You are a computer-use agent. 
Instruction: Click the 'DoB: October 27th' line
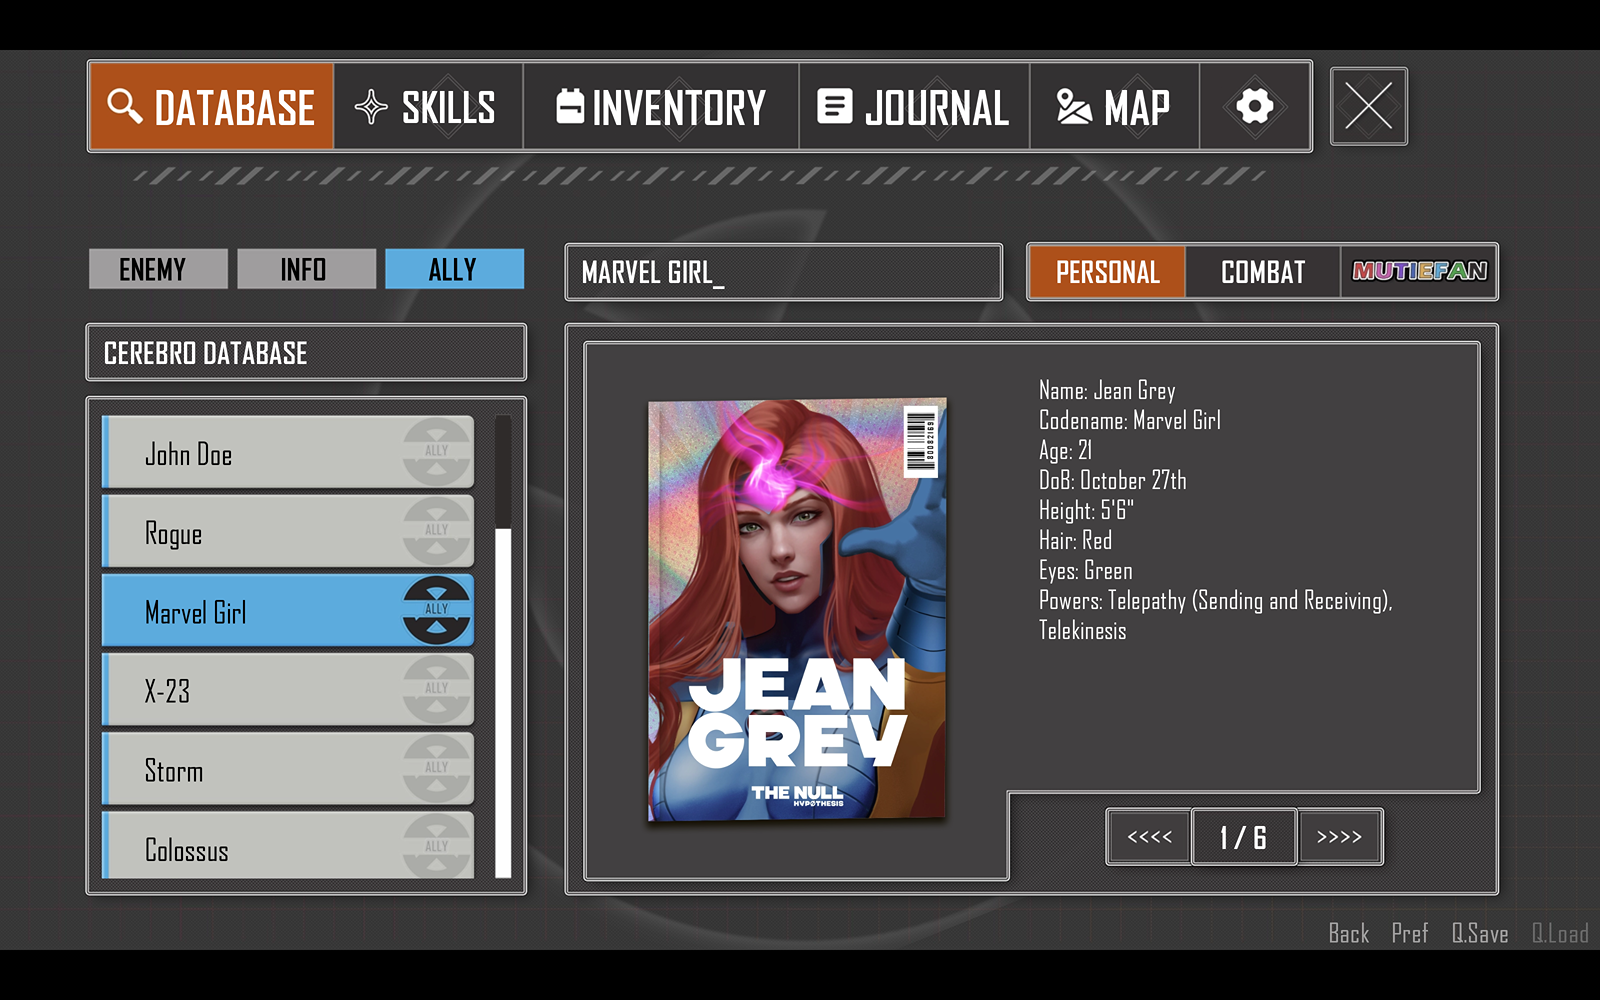1113,480
